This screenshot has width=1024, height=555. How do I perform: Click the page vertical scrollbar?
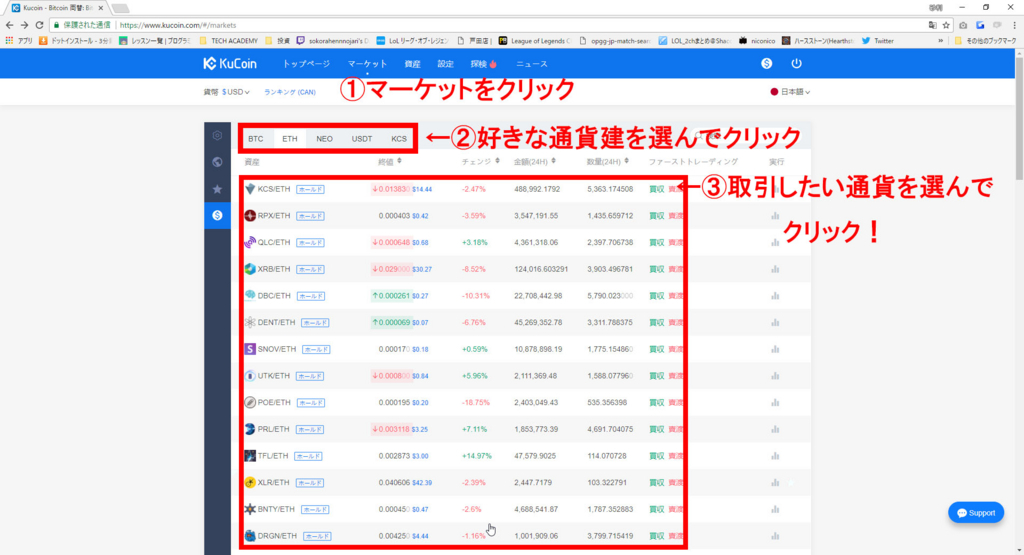[x=1019, y=116]
